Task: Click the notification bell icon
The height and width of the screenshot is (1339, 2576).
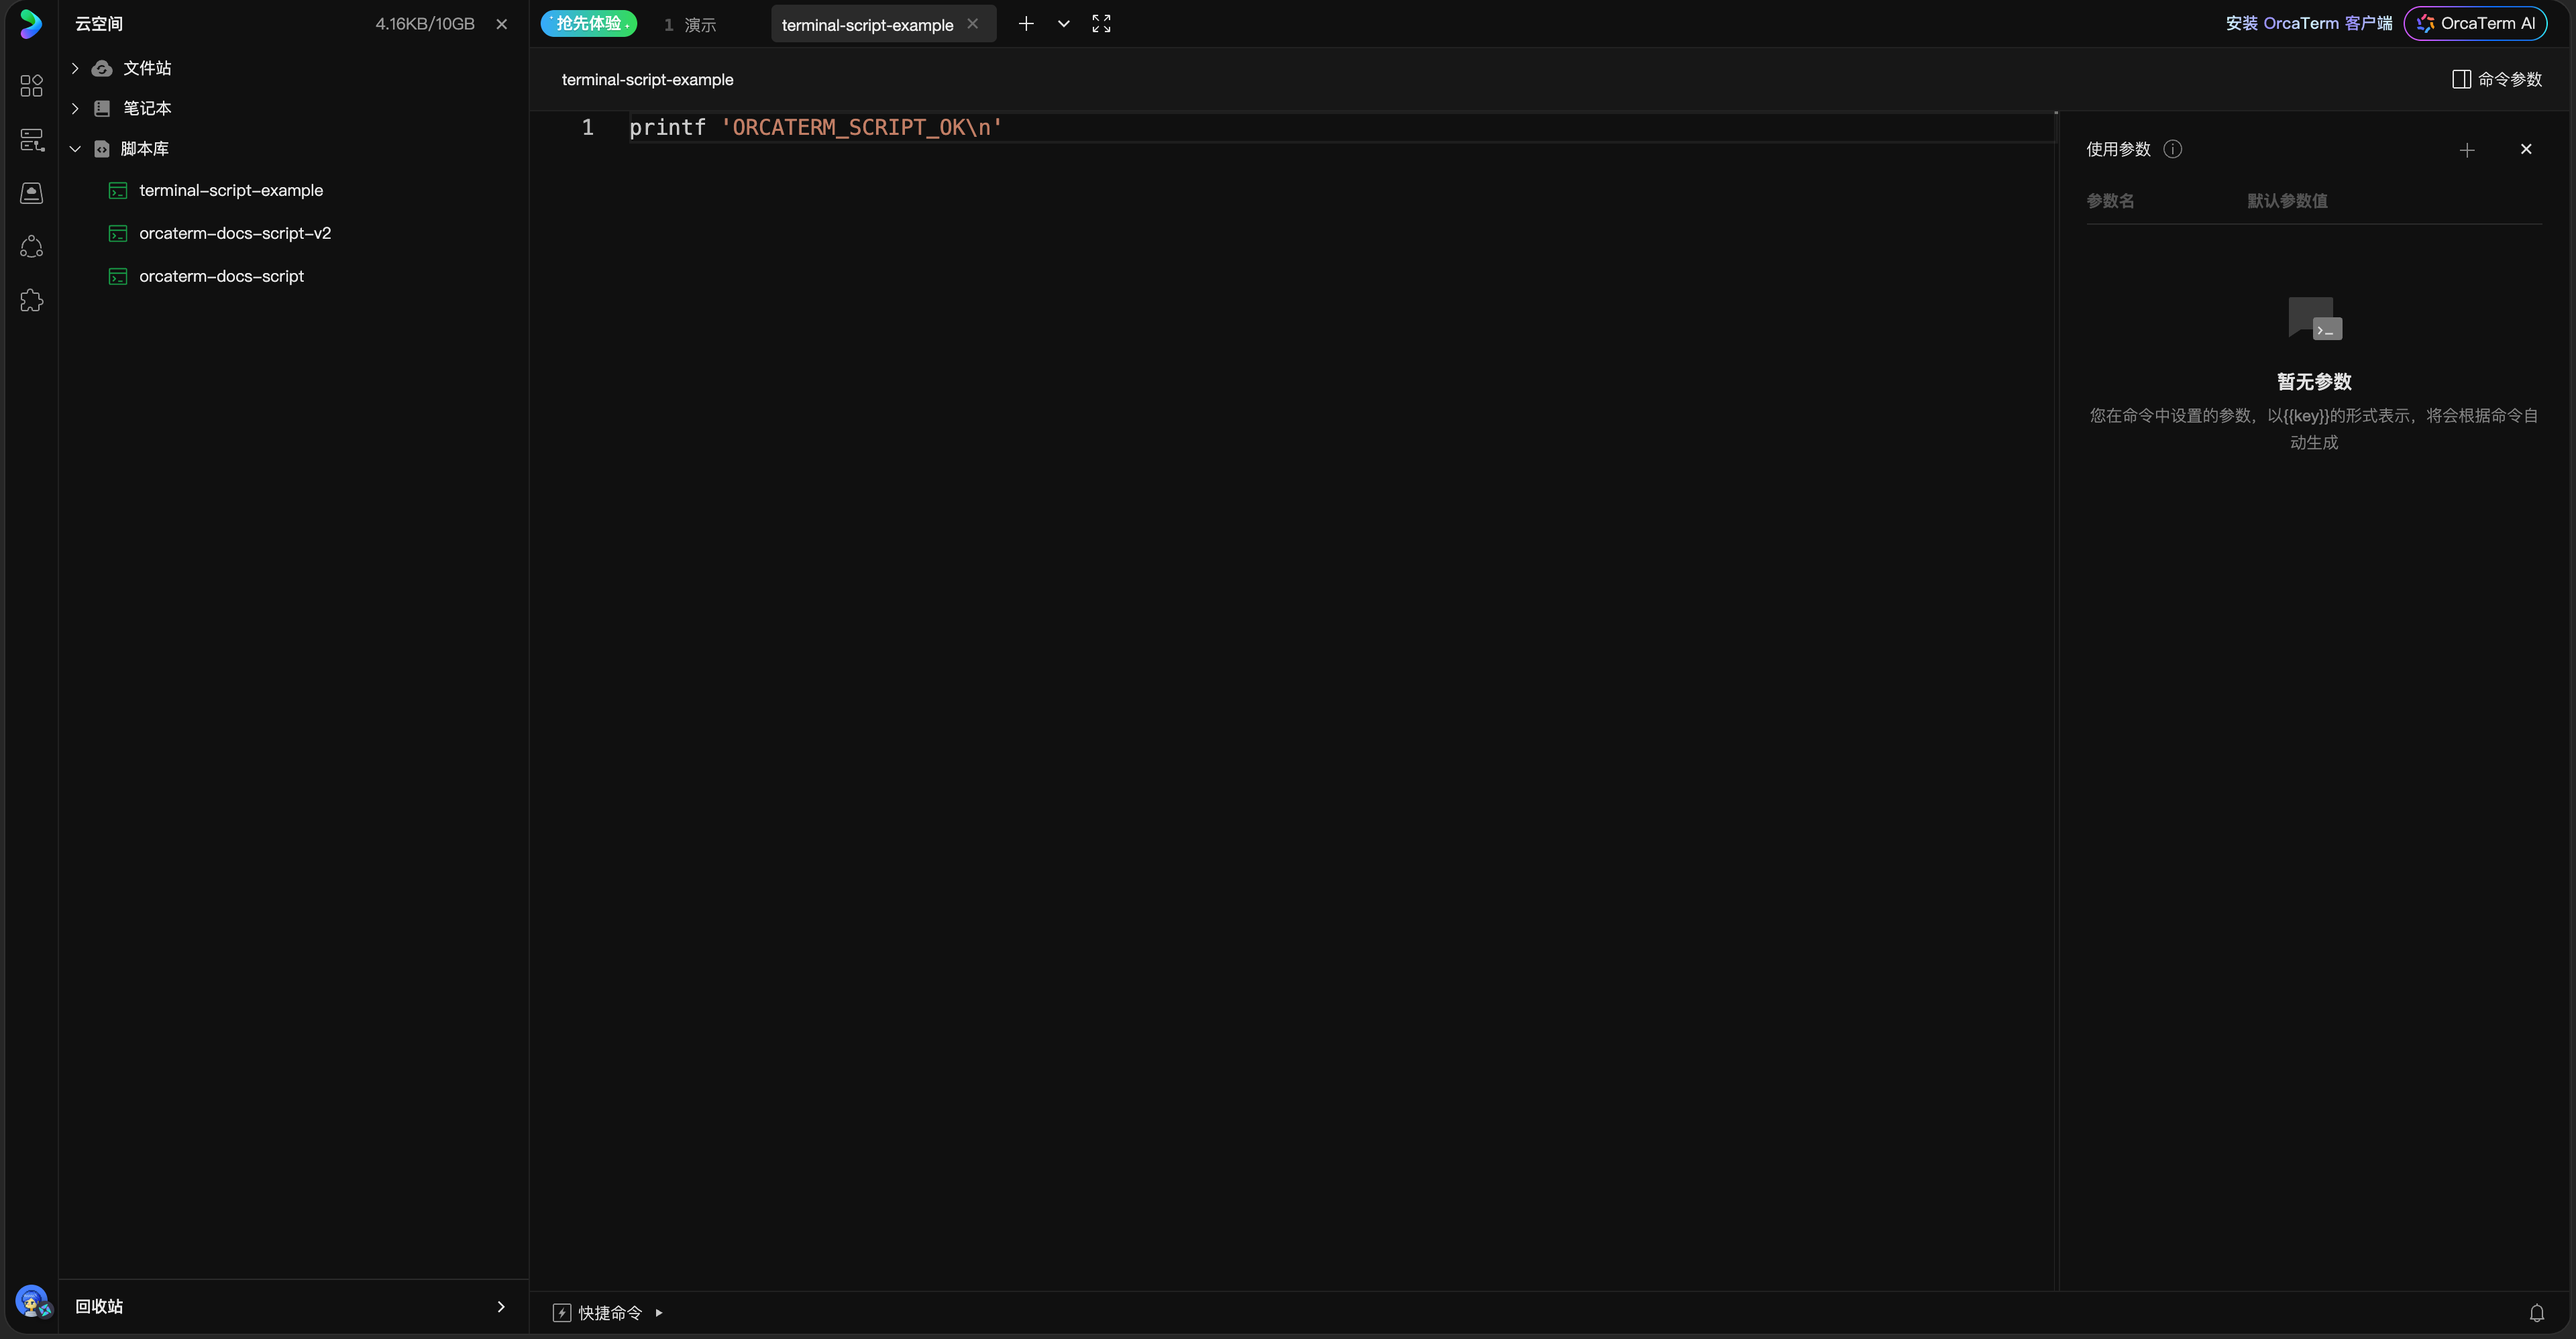Action: point(2536,1313)
